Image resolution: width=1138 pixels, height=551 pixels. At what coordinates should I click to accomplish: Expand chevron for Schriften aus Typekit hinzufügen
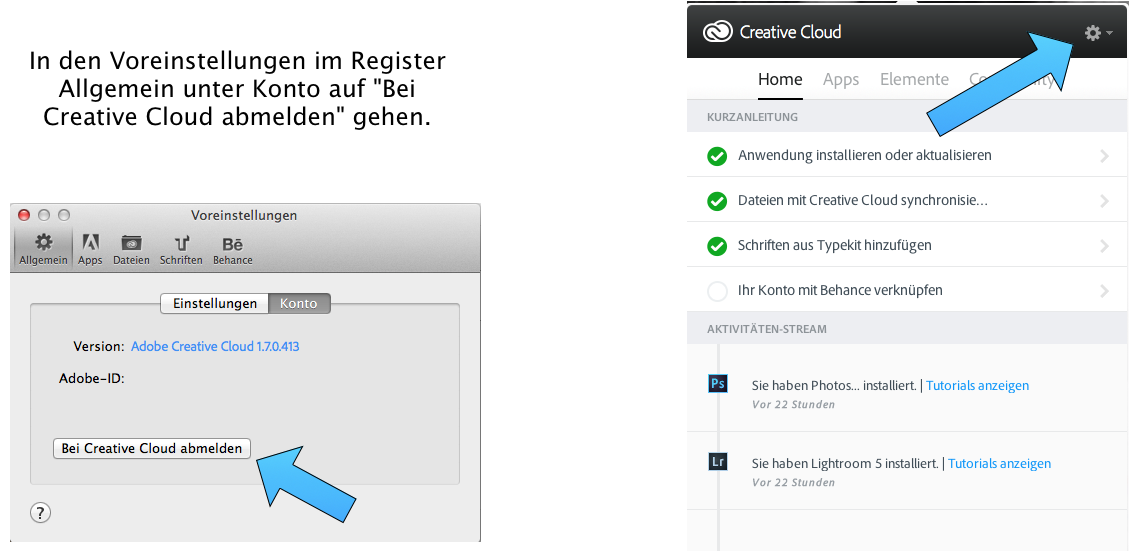1105,246
